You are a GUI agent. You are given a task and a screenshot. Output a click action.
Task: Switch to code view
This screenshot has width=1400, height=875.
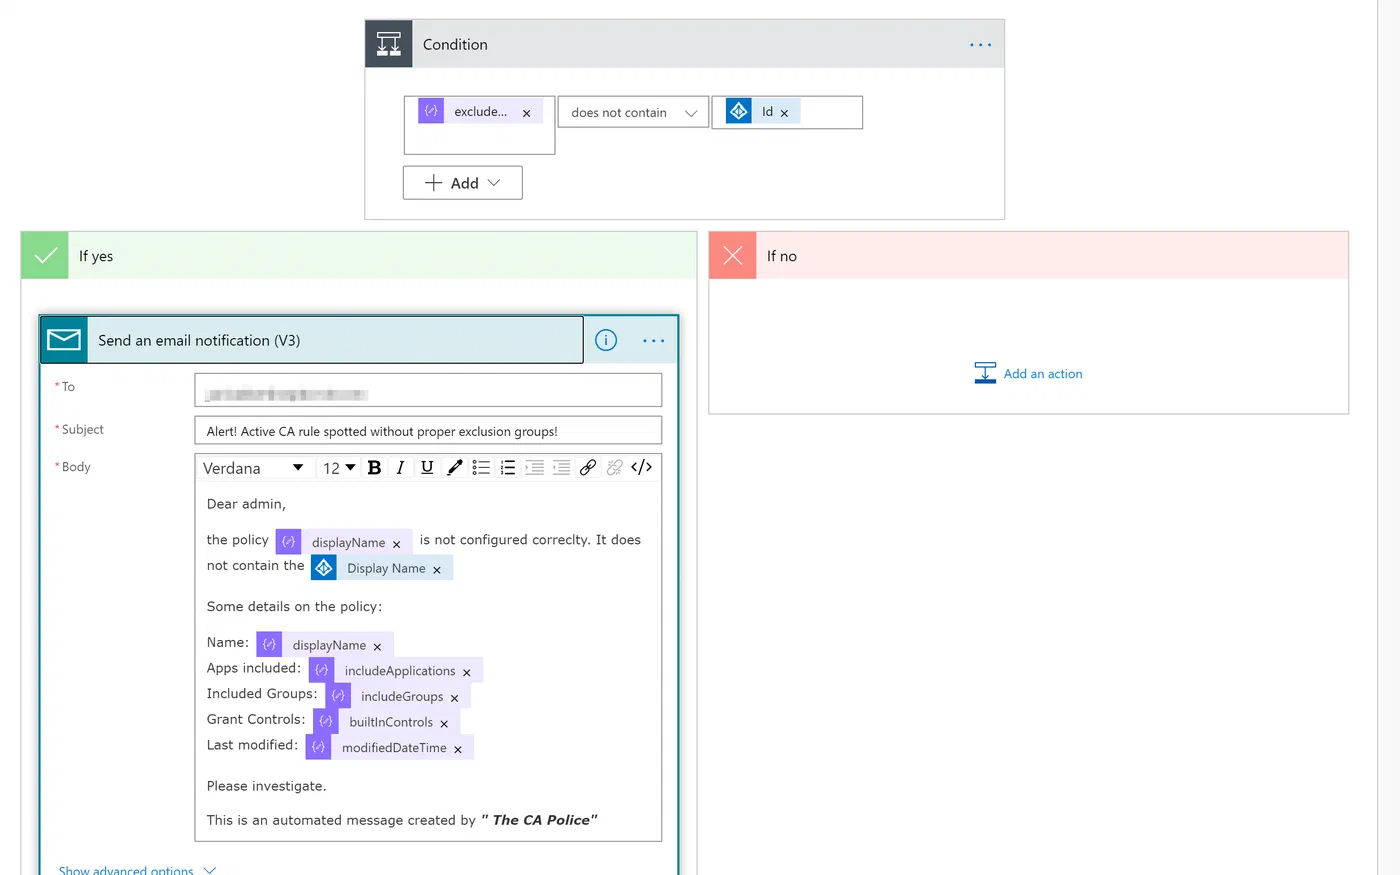click(642, 467)
